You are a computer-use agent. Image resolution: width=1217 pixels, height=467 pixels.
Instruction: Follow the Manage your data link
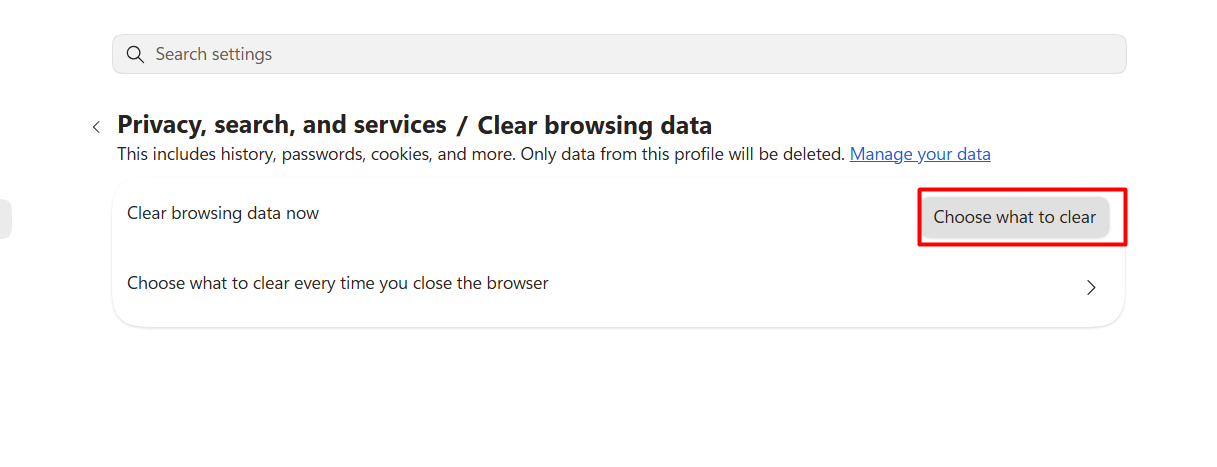click(920, 154)
